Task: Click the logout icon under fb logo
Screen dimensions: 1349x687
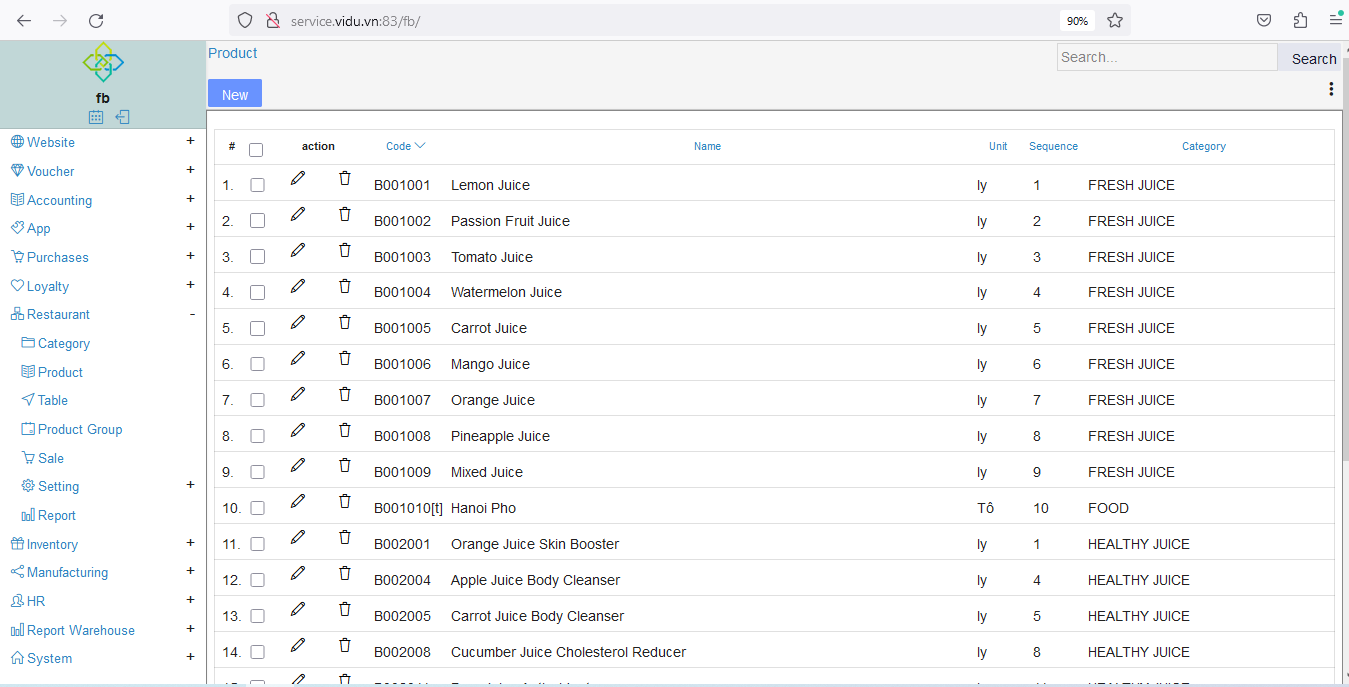Action: [x=122, y=117]
